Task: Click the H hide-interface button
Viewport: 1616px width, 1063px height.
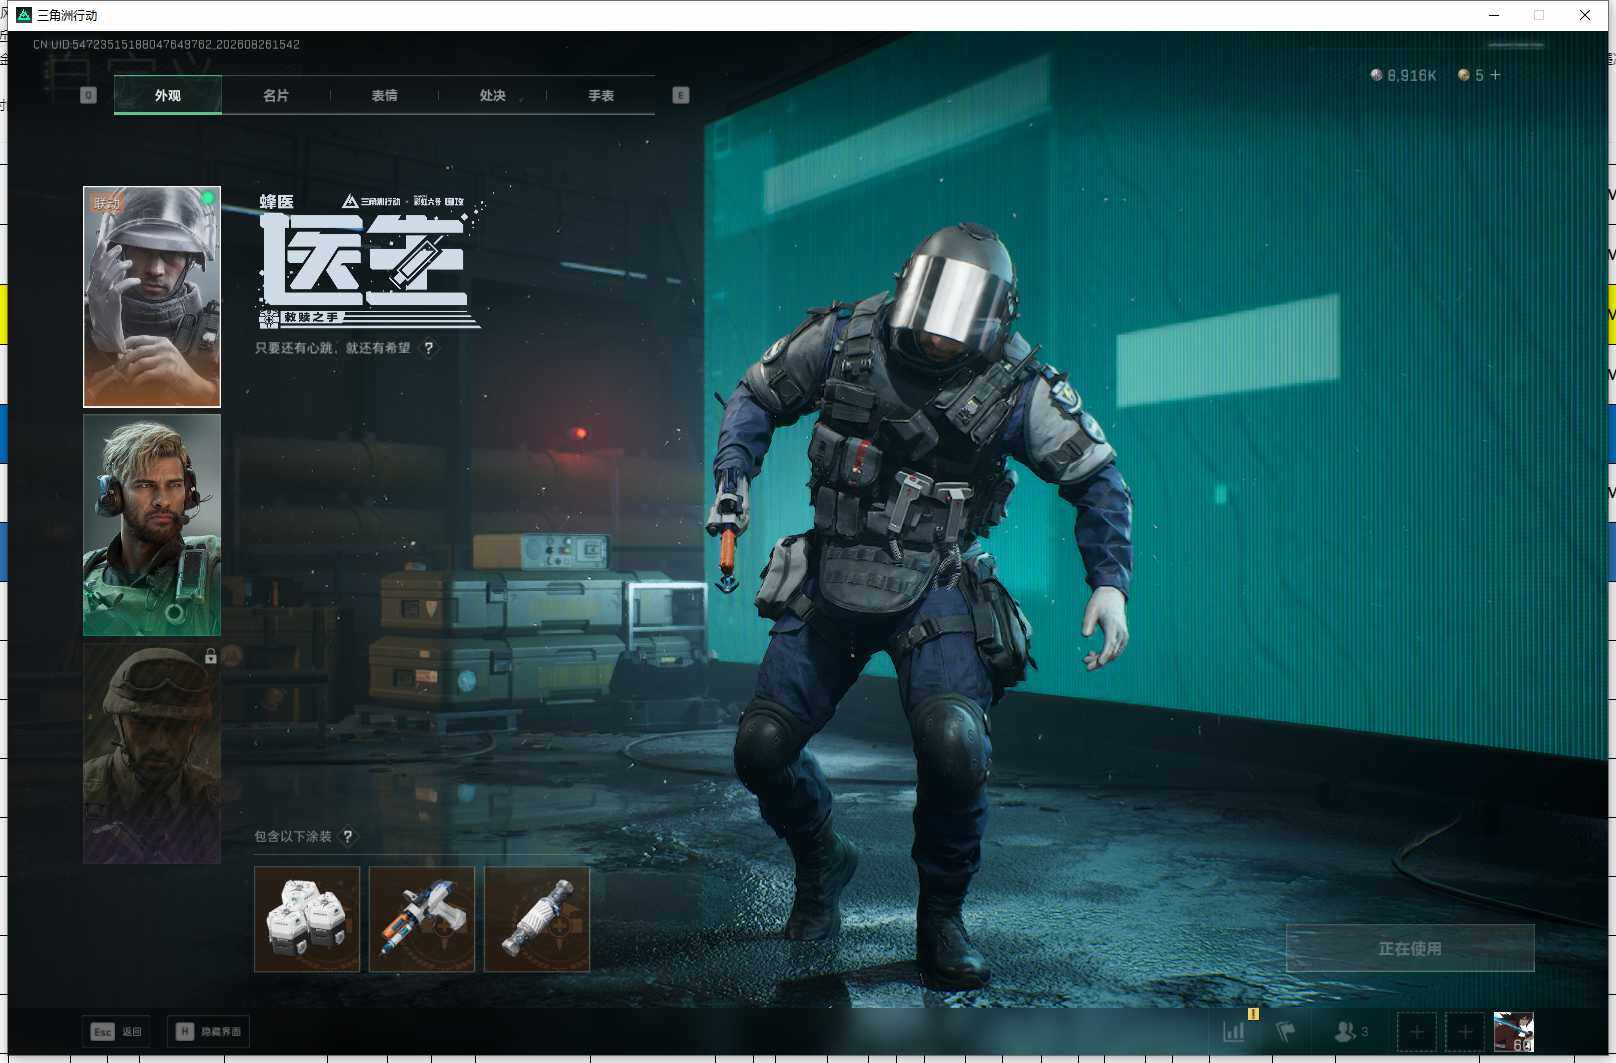Action: click(x=208, y=1031)
